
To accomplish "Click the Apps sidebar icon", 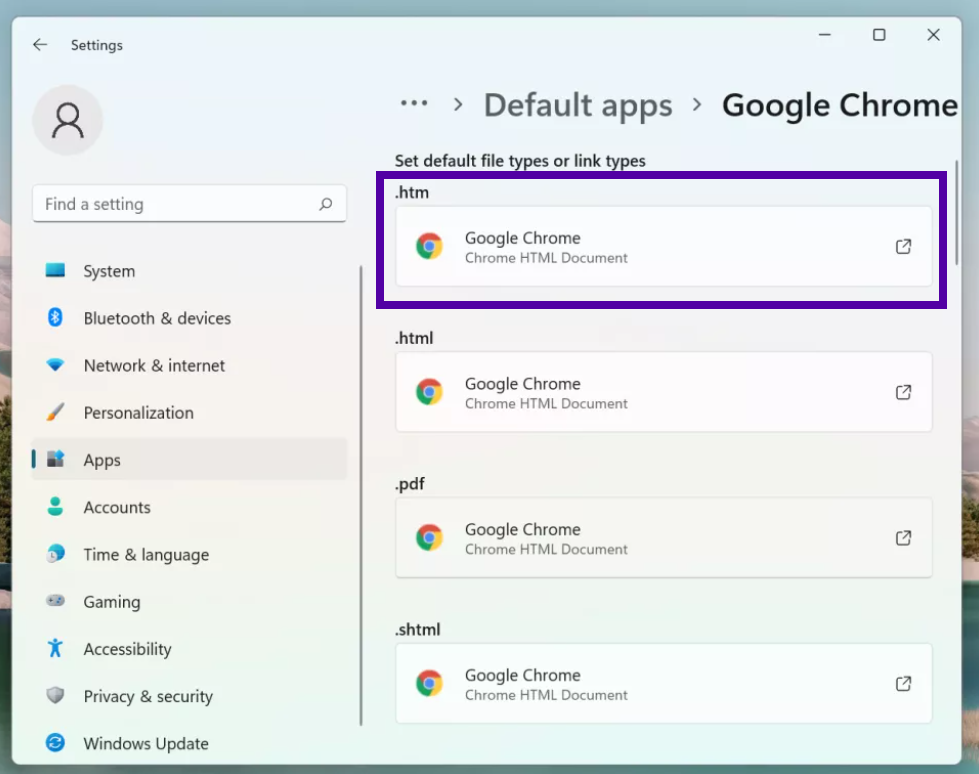I will [55, 459].
